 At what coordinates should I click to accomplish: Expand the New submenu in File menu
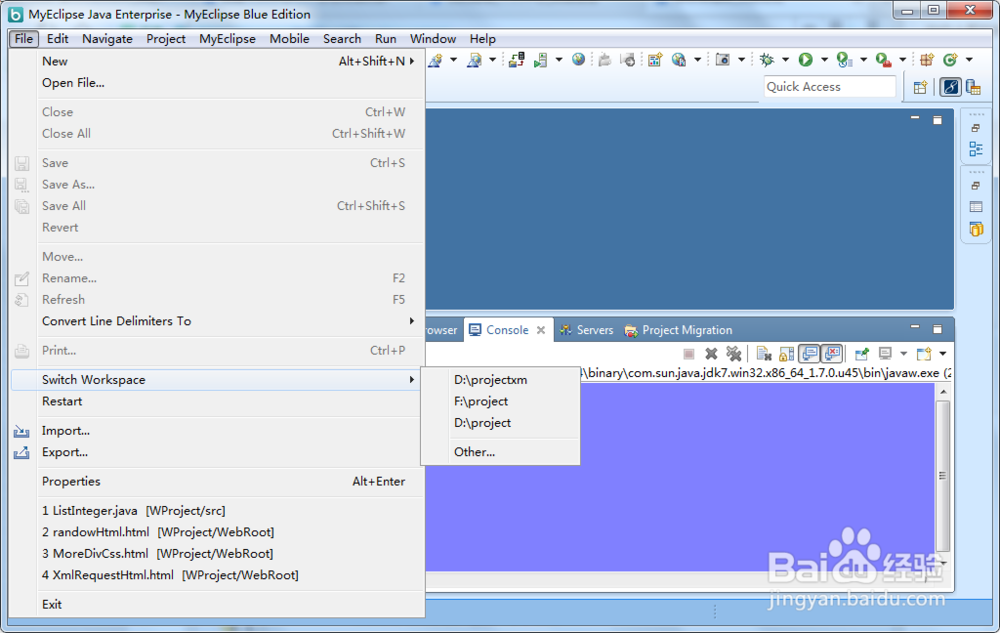[217, 61]
